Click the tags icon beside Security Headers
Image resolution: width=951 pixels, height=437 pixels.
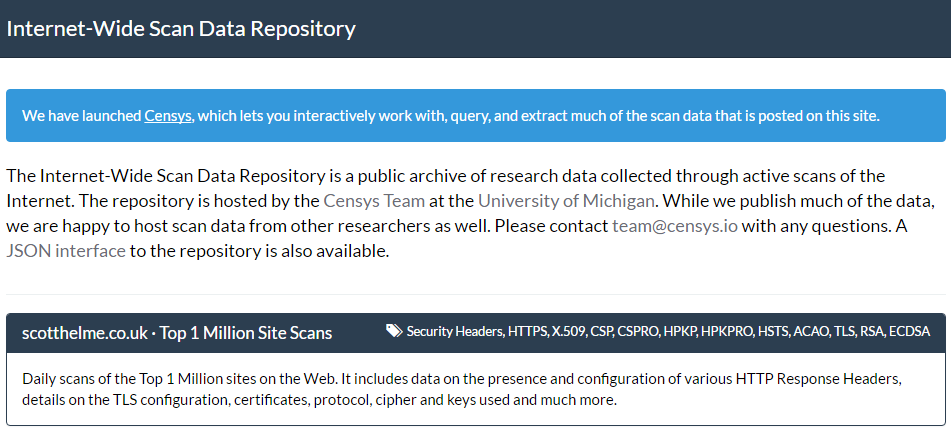pyautogui.click(x=394, y=331)
